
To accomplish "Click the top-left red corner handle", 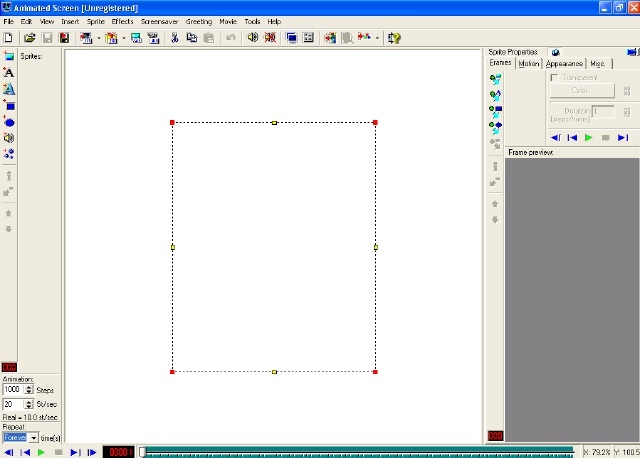I will [x=172, y=122].
